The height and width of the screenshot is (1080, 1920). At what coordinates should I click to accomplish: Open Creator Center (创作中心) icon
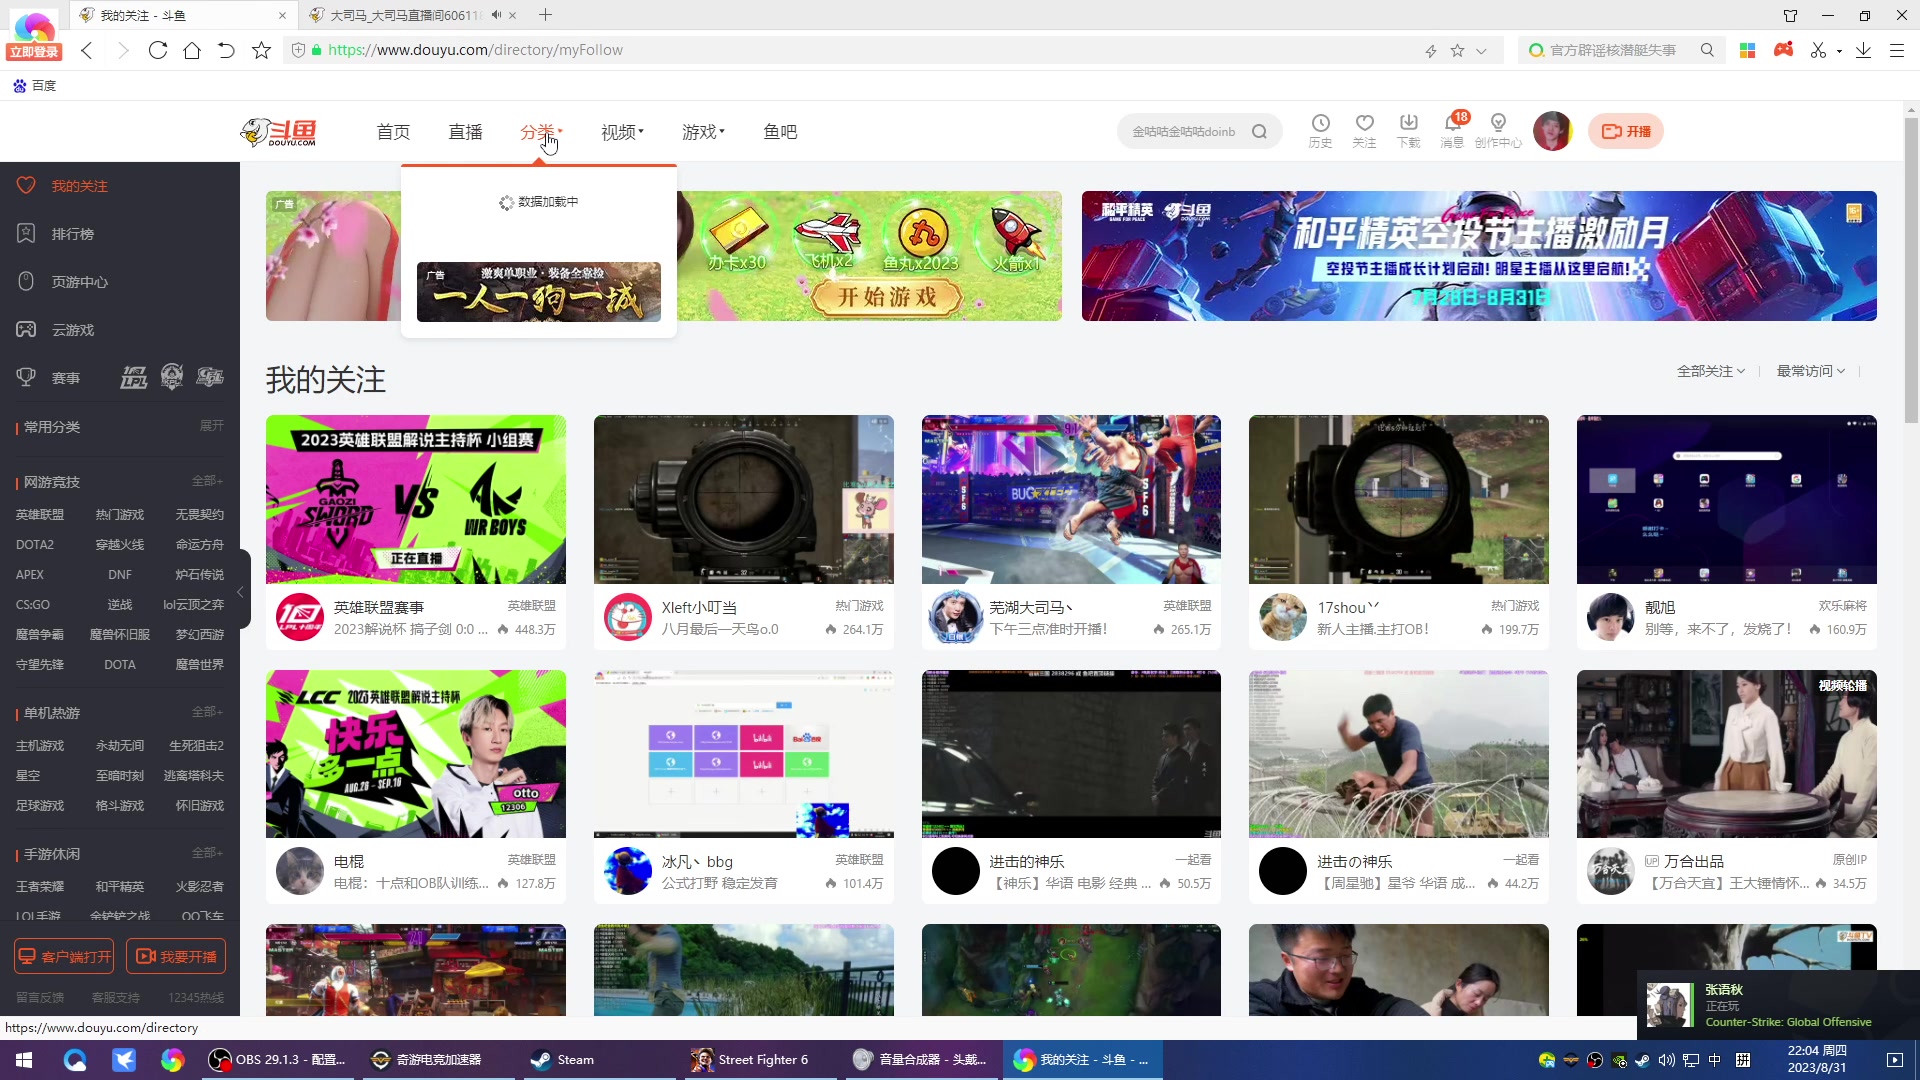point(1498,130)
